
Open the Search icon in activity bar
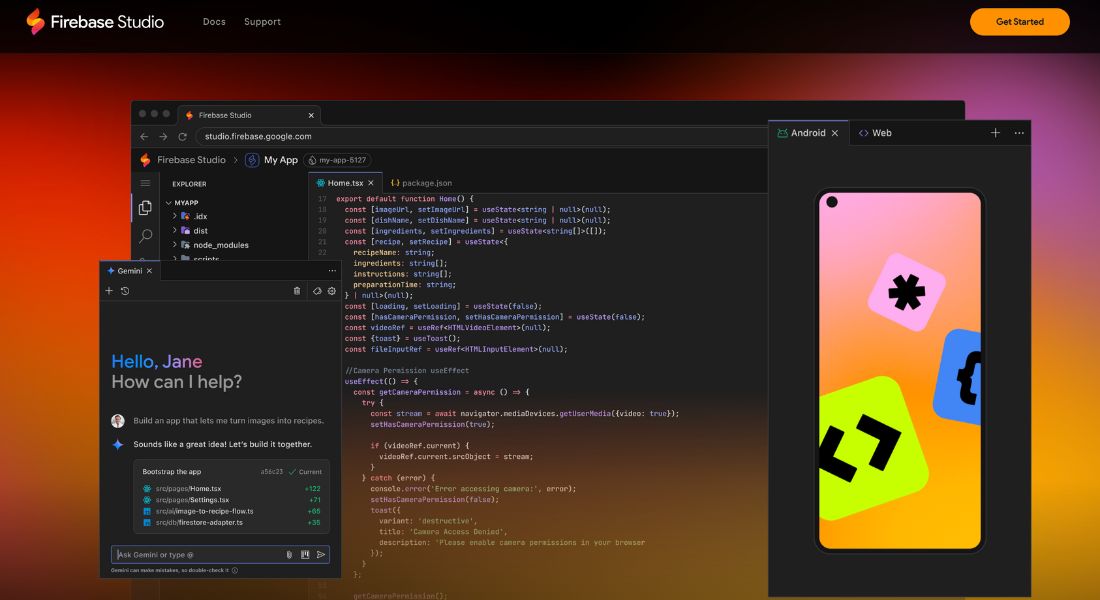pyautogui.click(x=145, y=236)
